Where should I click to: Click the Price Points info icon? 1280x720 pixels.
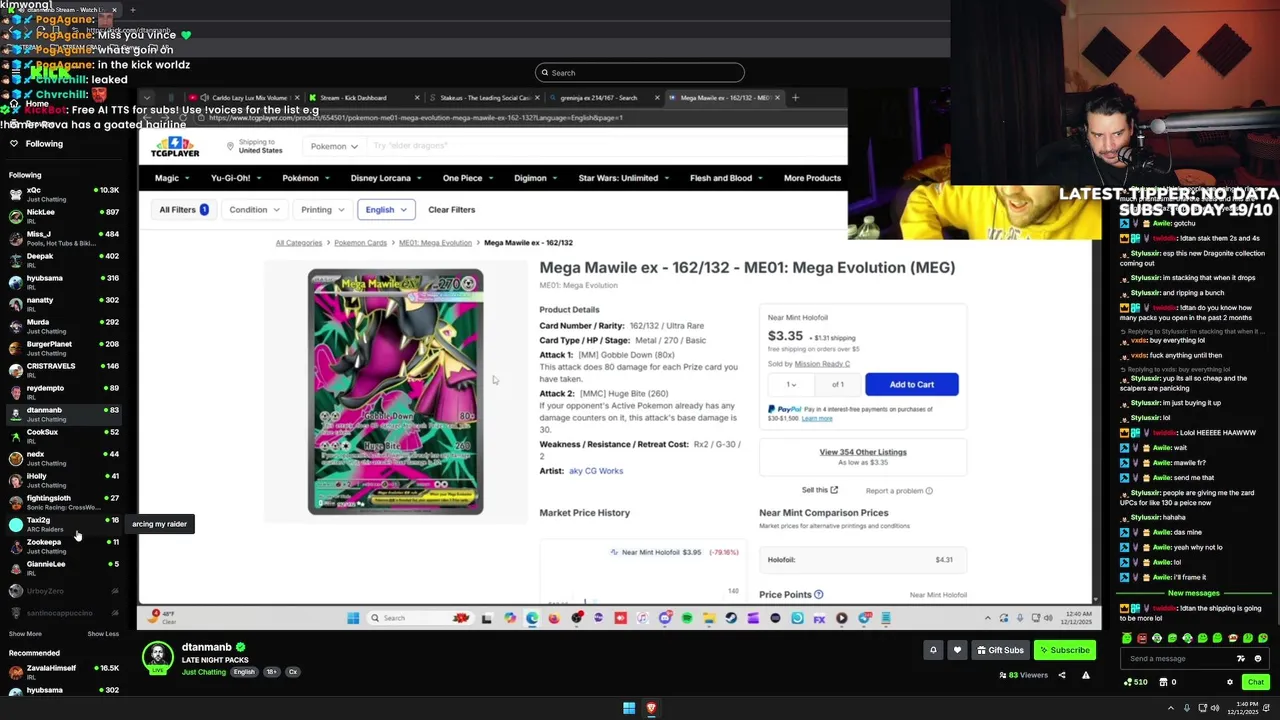point(818,595)
